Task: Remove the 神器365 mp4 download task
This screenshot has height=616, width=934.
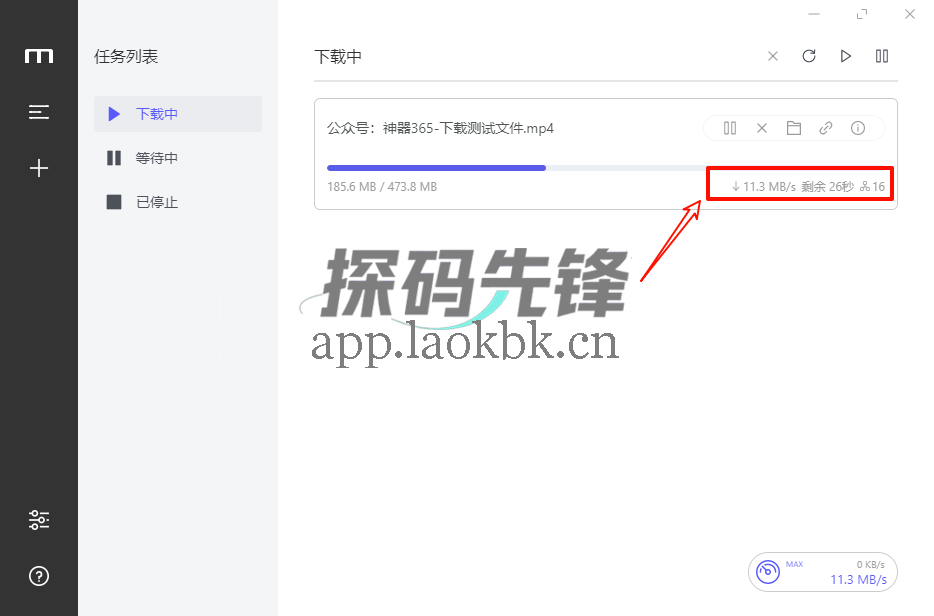Action: (x=762, y=128)
